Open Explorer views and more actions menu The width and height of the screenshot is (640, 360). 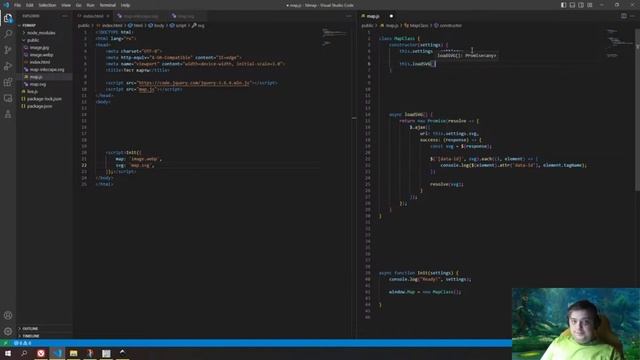click(x=64, y=16)
